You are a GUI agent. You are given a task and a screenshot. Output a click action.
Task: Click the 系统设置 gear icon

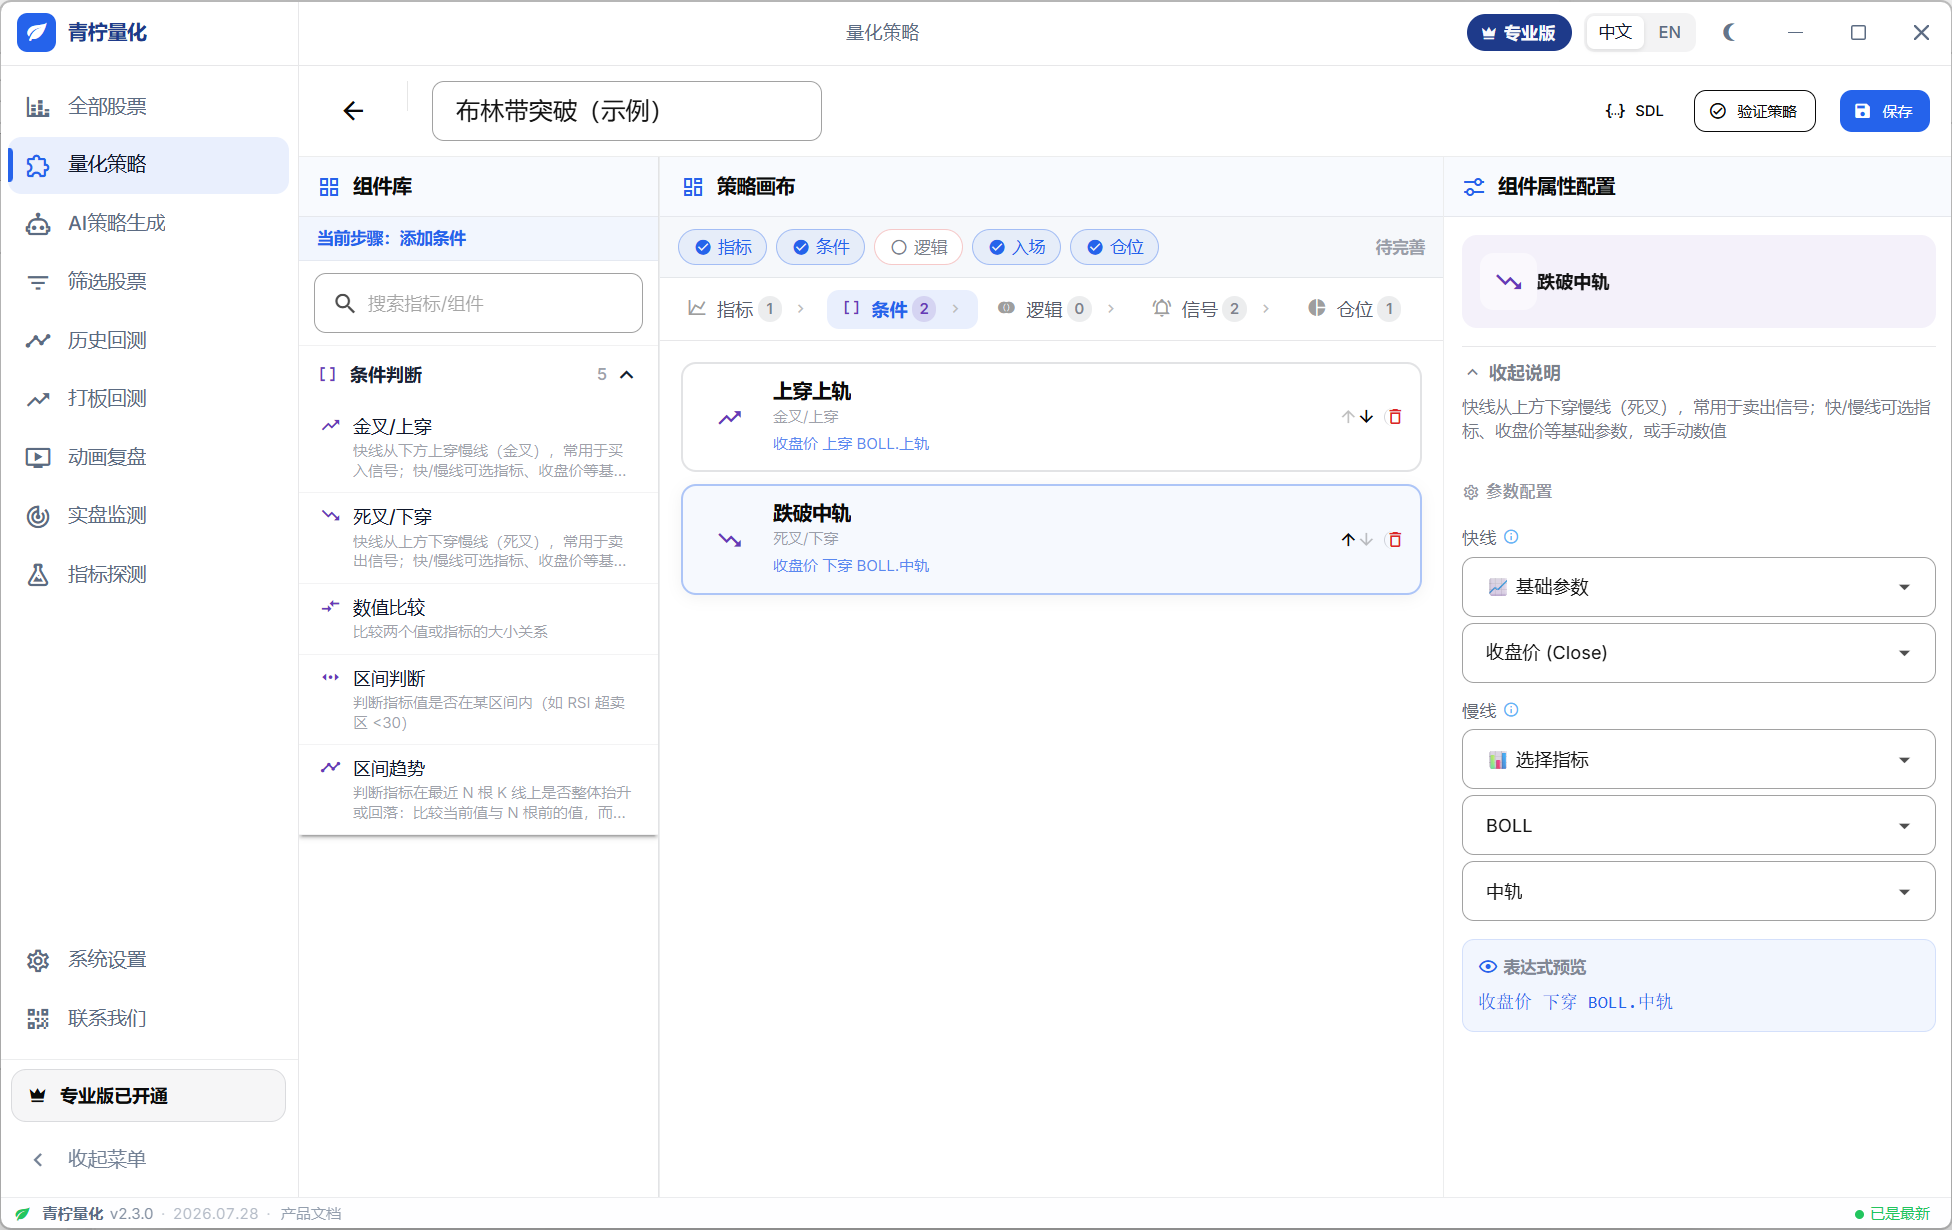point(38,960)
